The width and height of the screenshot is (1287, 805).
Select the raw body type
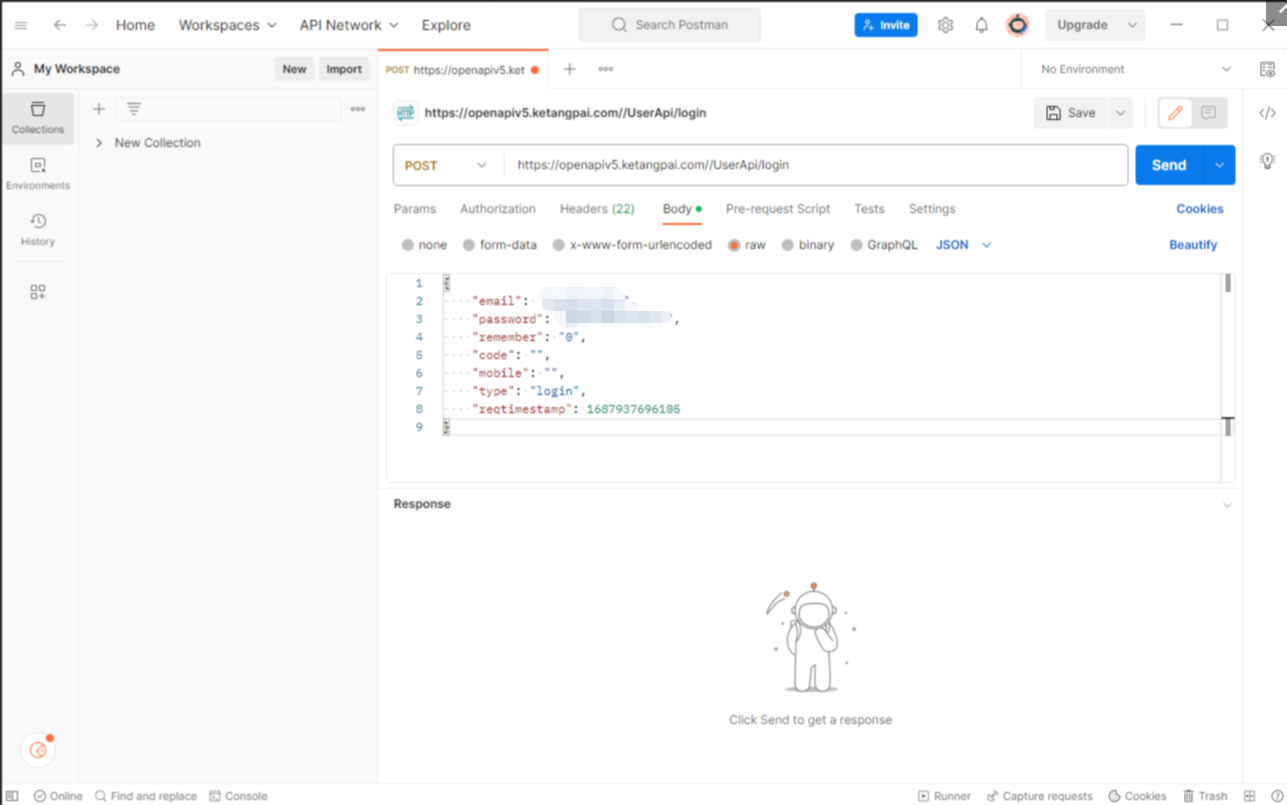click(x=734, y=245)
